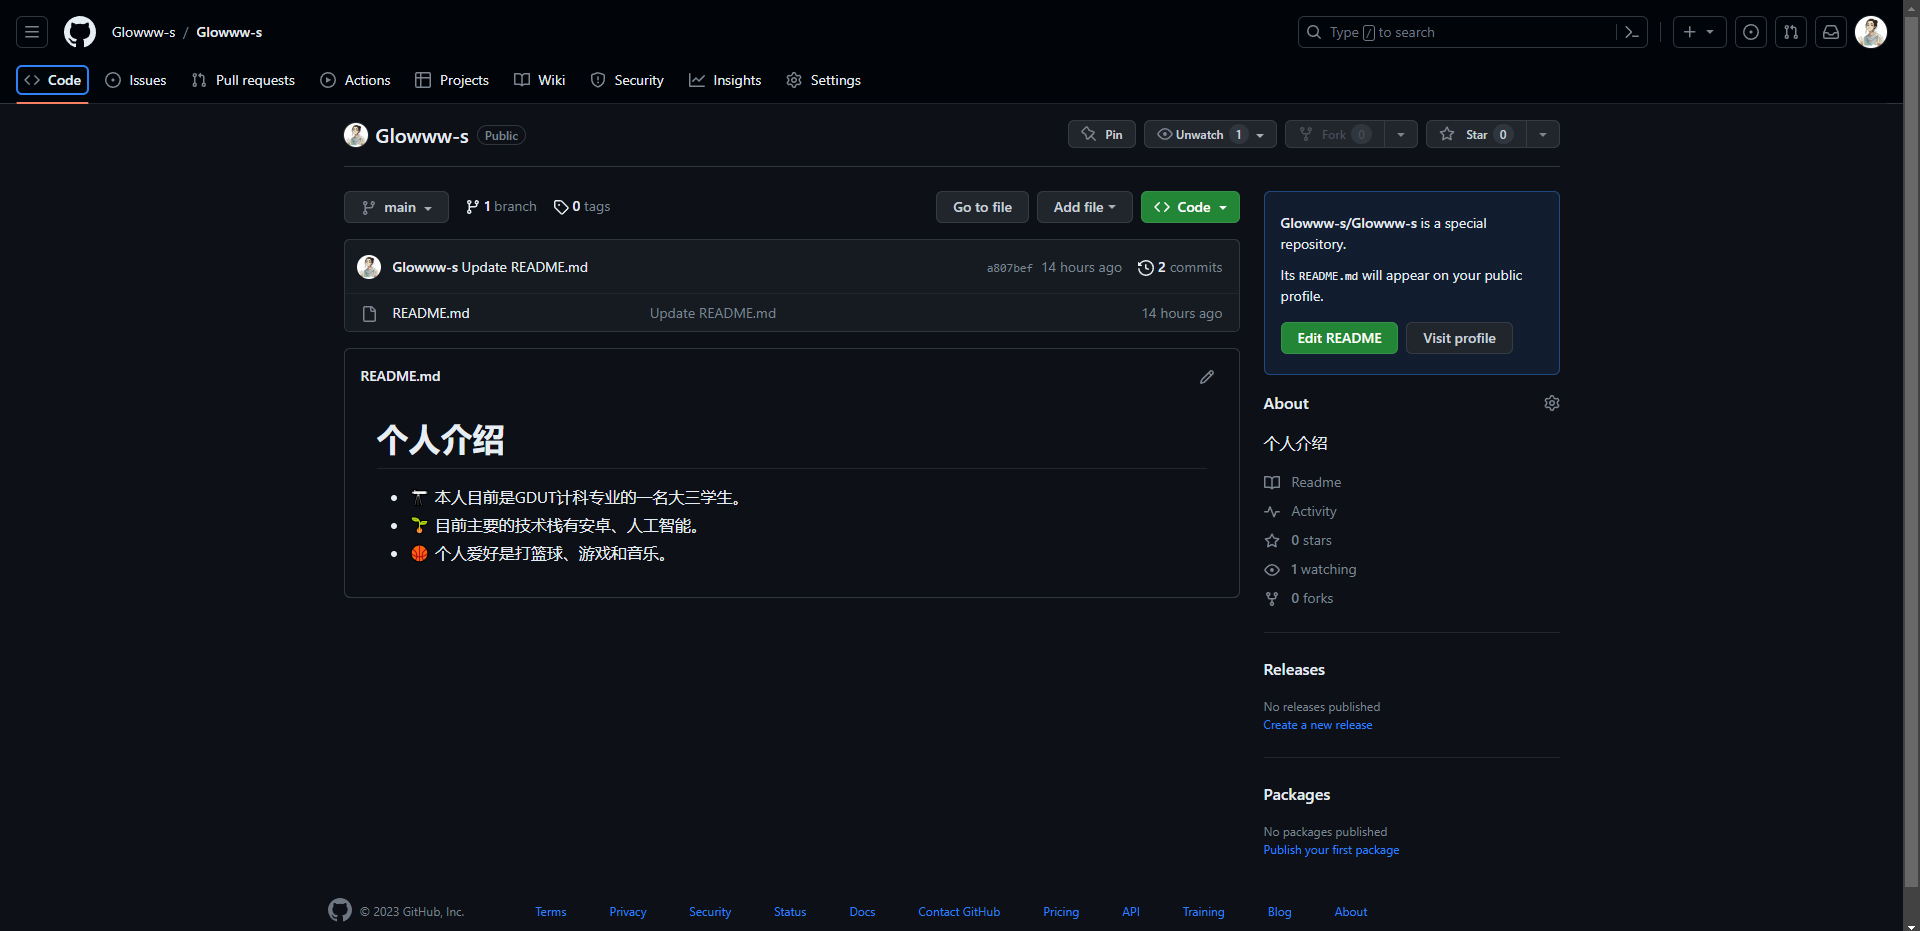Image resolution: width=1920 pixels, height=931 pixels.
Task: Open the Terms footer link
Action: [551, 912]
